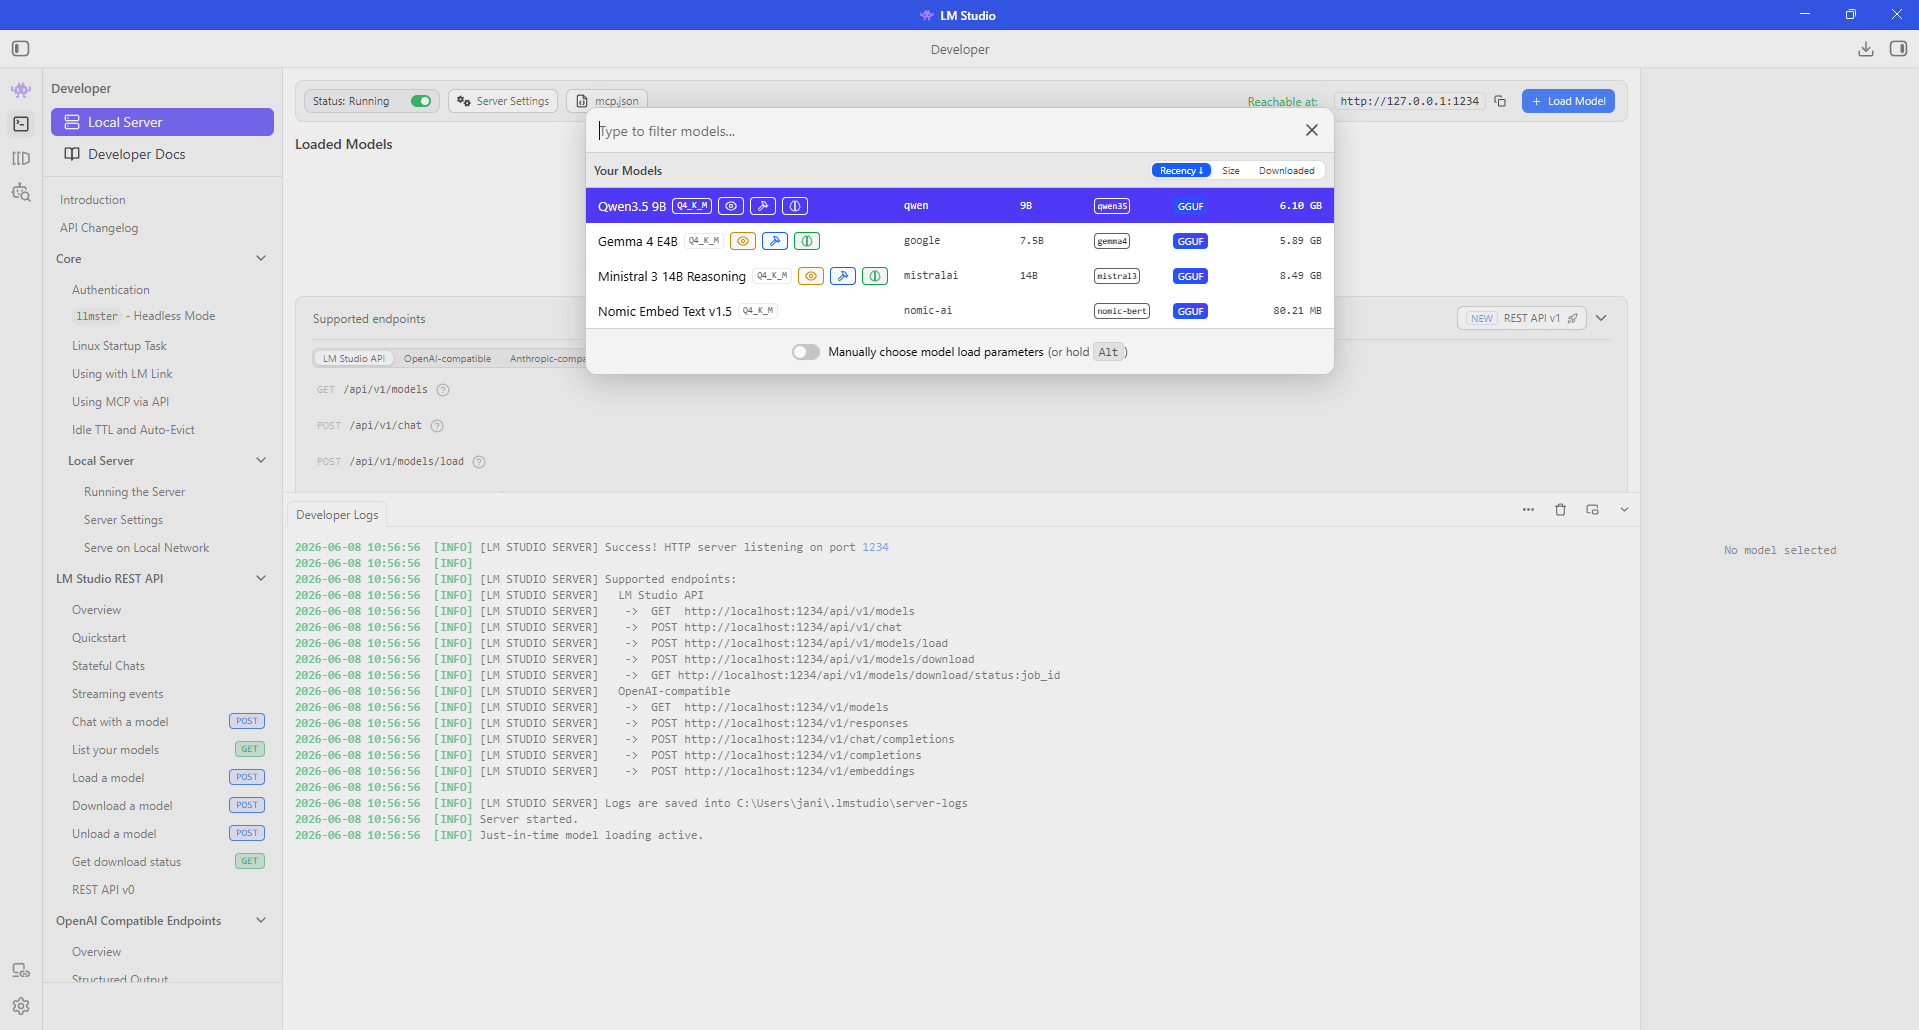Open Developer Logs more options menu

1528,510
